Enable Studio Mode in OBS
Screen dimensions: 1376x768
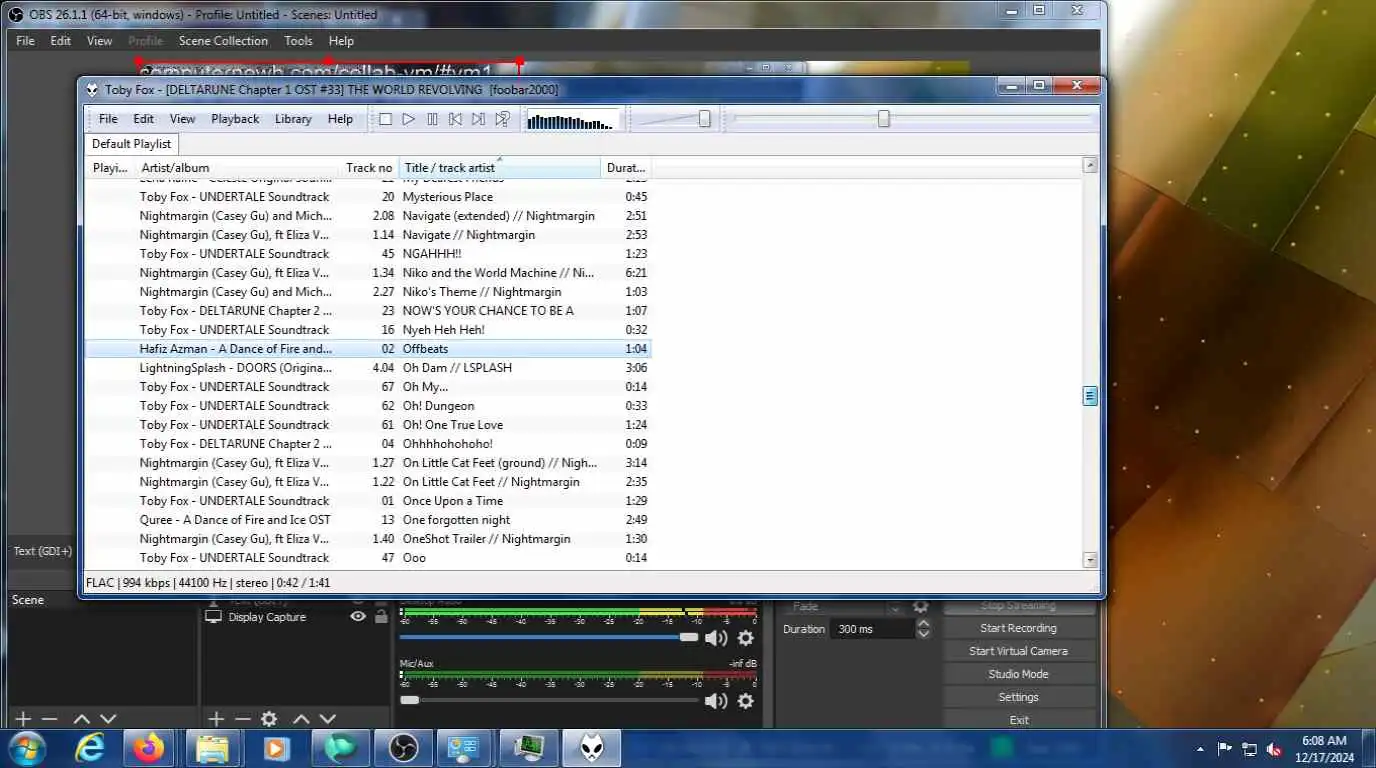pyautogui.click(x=1018, y=674)
